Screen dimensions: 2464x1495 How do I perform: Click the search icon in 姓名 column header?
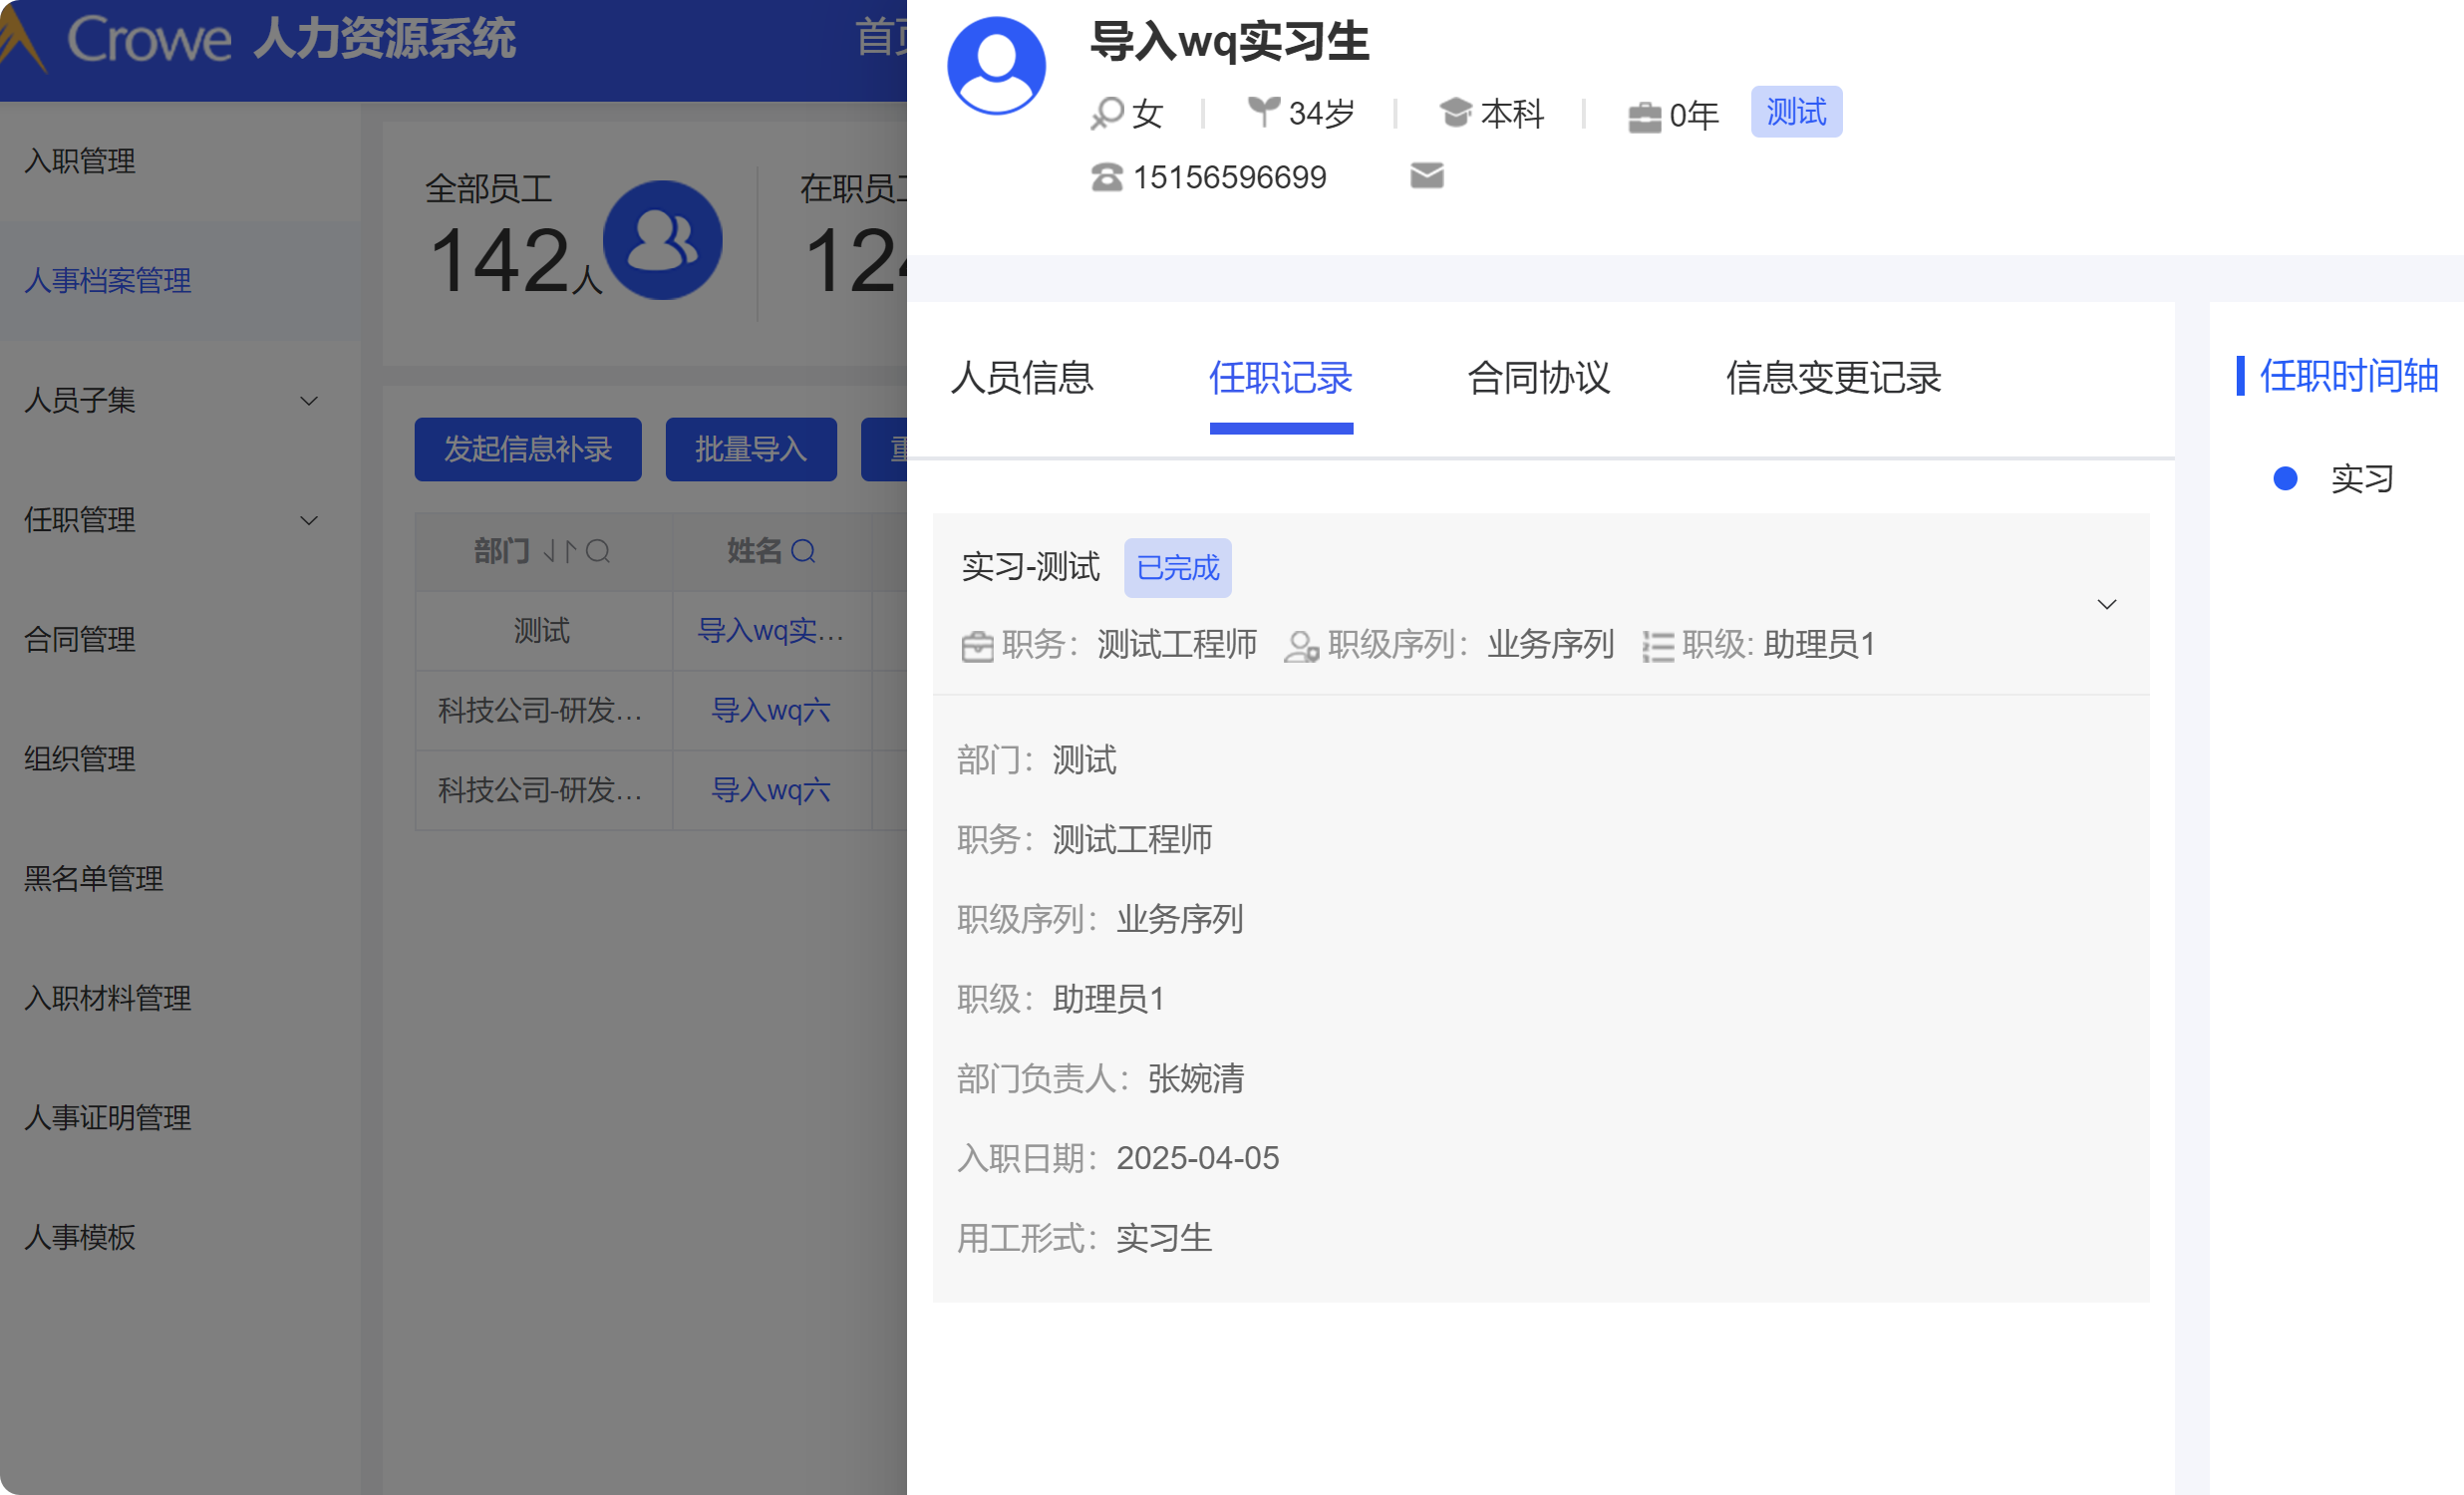[803, 551]
